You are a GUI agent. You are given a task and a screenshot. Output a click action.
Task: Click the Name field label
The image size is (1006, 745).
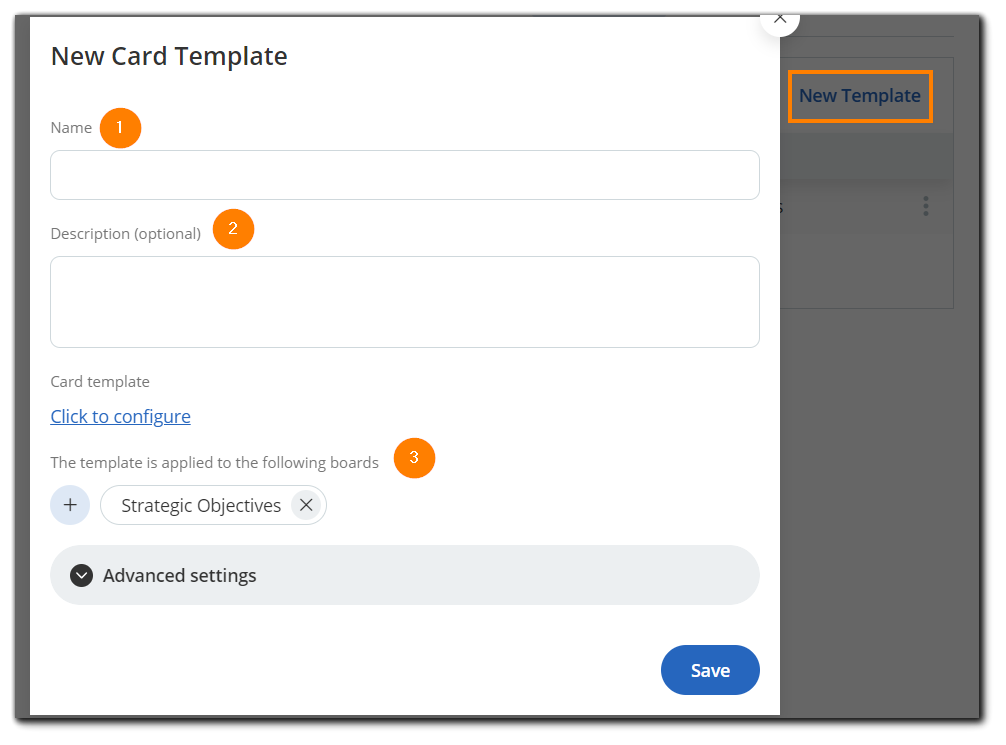71,128
